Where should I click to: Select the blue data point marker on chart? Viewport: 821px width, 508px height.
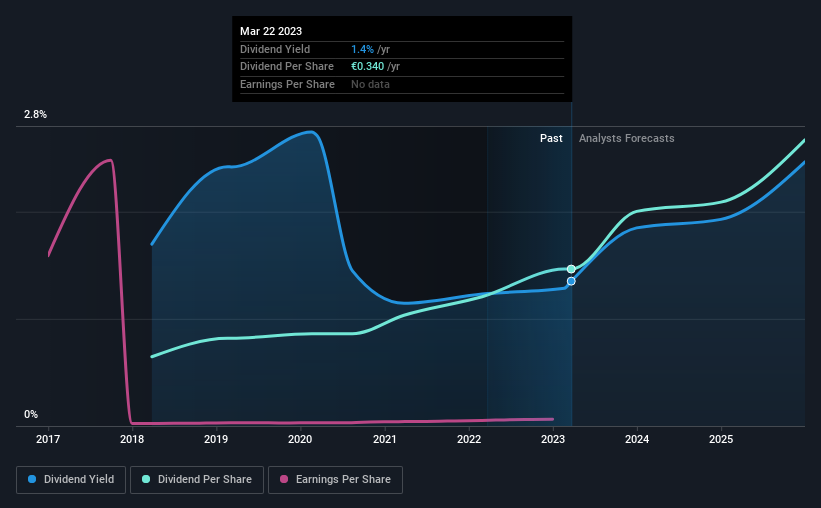571,281
